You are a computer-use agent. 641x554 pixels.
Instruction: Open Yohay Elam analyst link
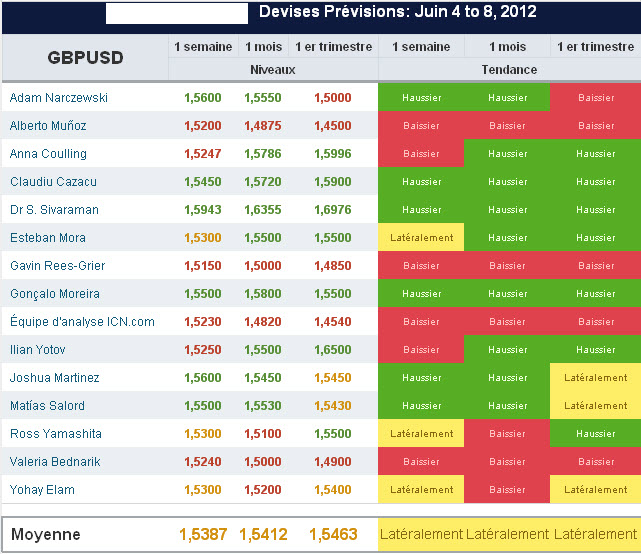pyautogui.click(x=42, y=490)
